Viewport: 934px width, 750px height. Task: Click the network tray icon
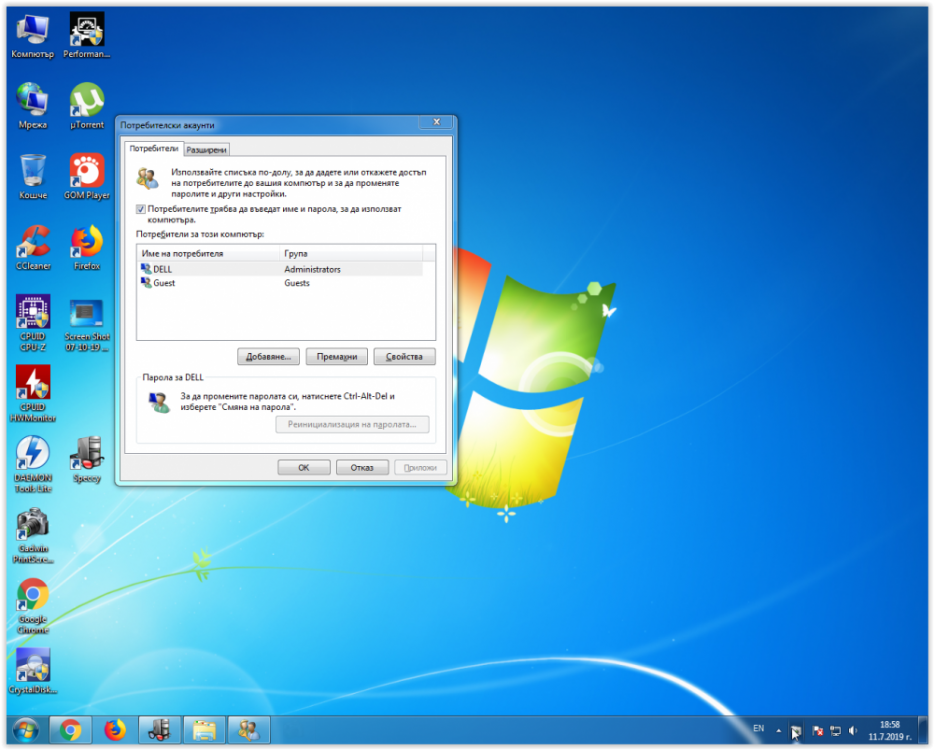click(836, 731)
